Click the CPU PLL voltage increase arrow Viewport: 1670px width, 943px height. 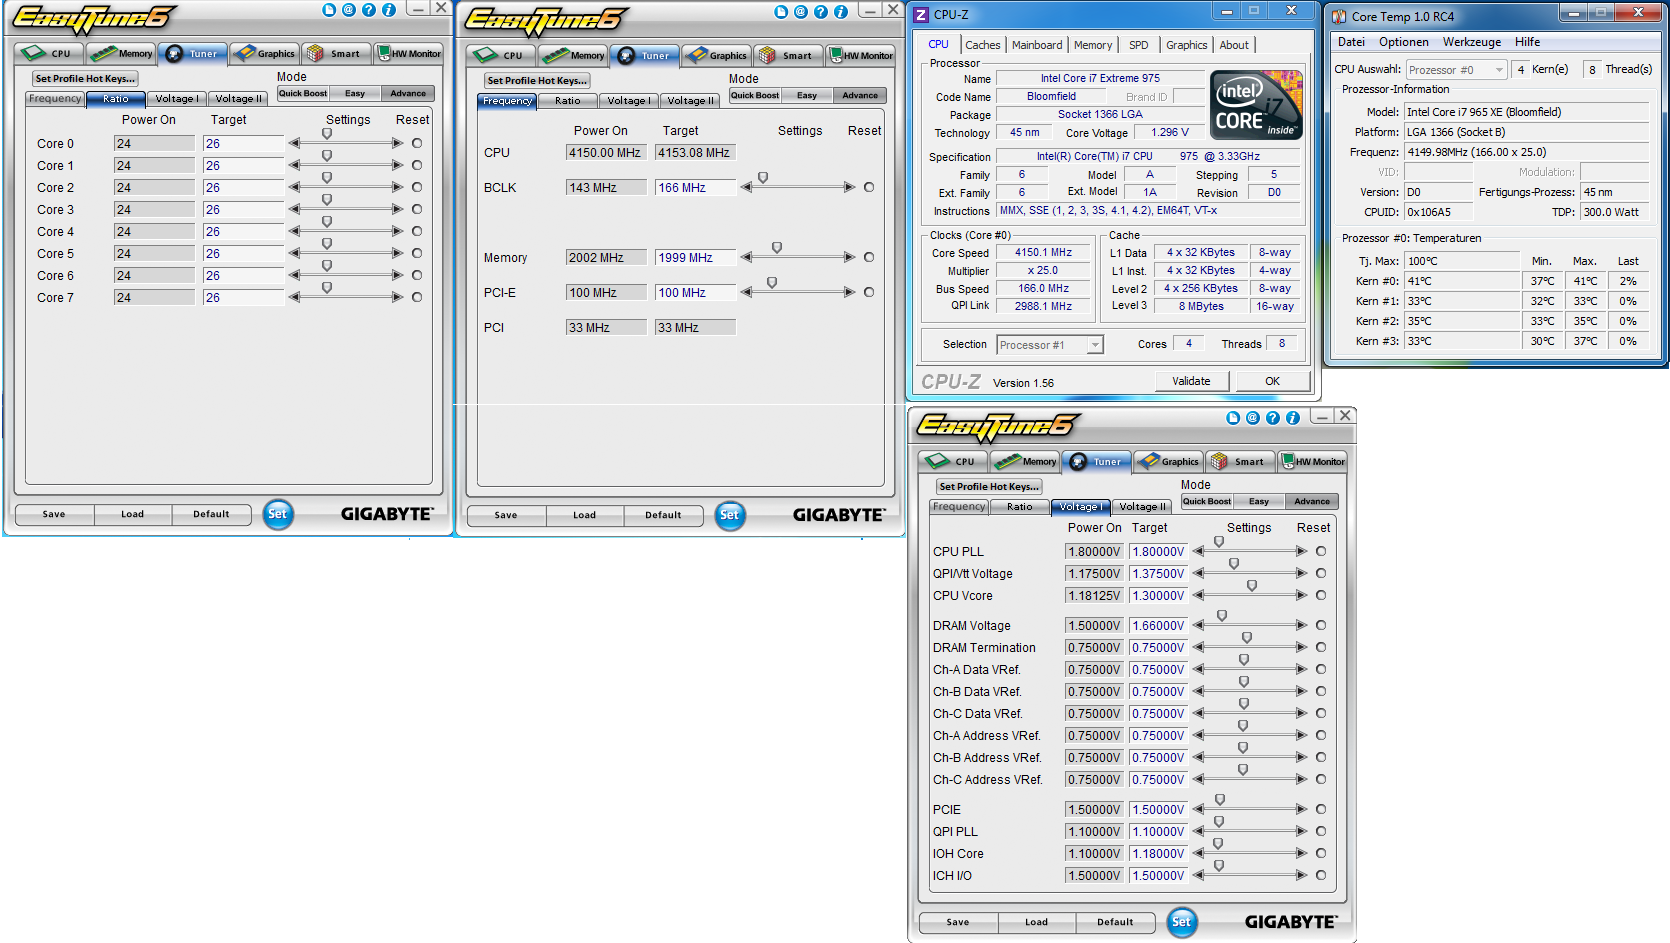[1301, 551]
